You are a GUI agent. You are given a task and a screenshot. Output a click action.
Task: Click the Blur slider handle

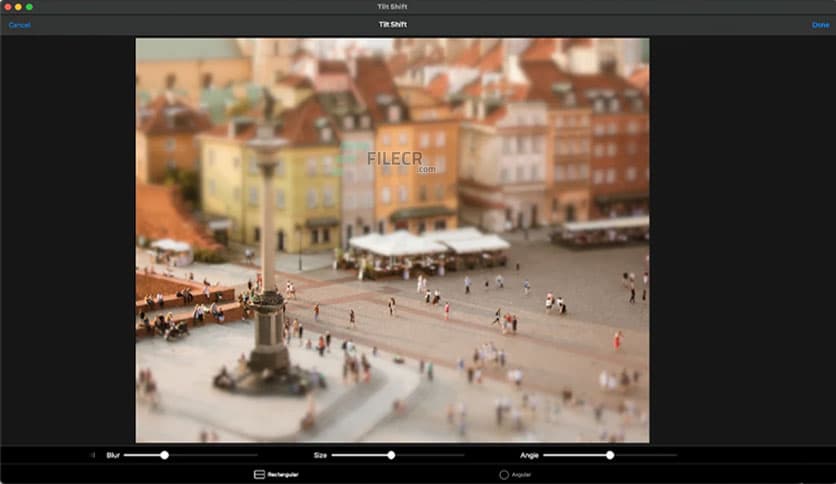pos(164,455)
